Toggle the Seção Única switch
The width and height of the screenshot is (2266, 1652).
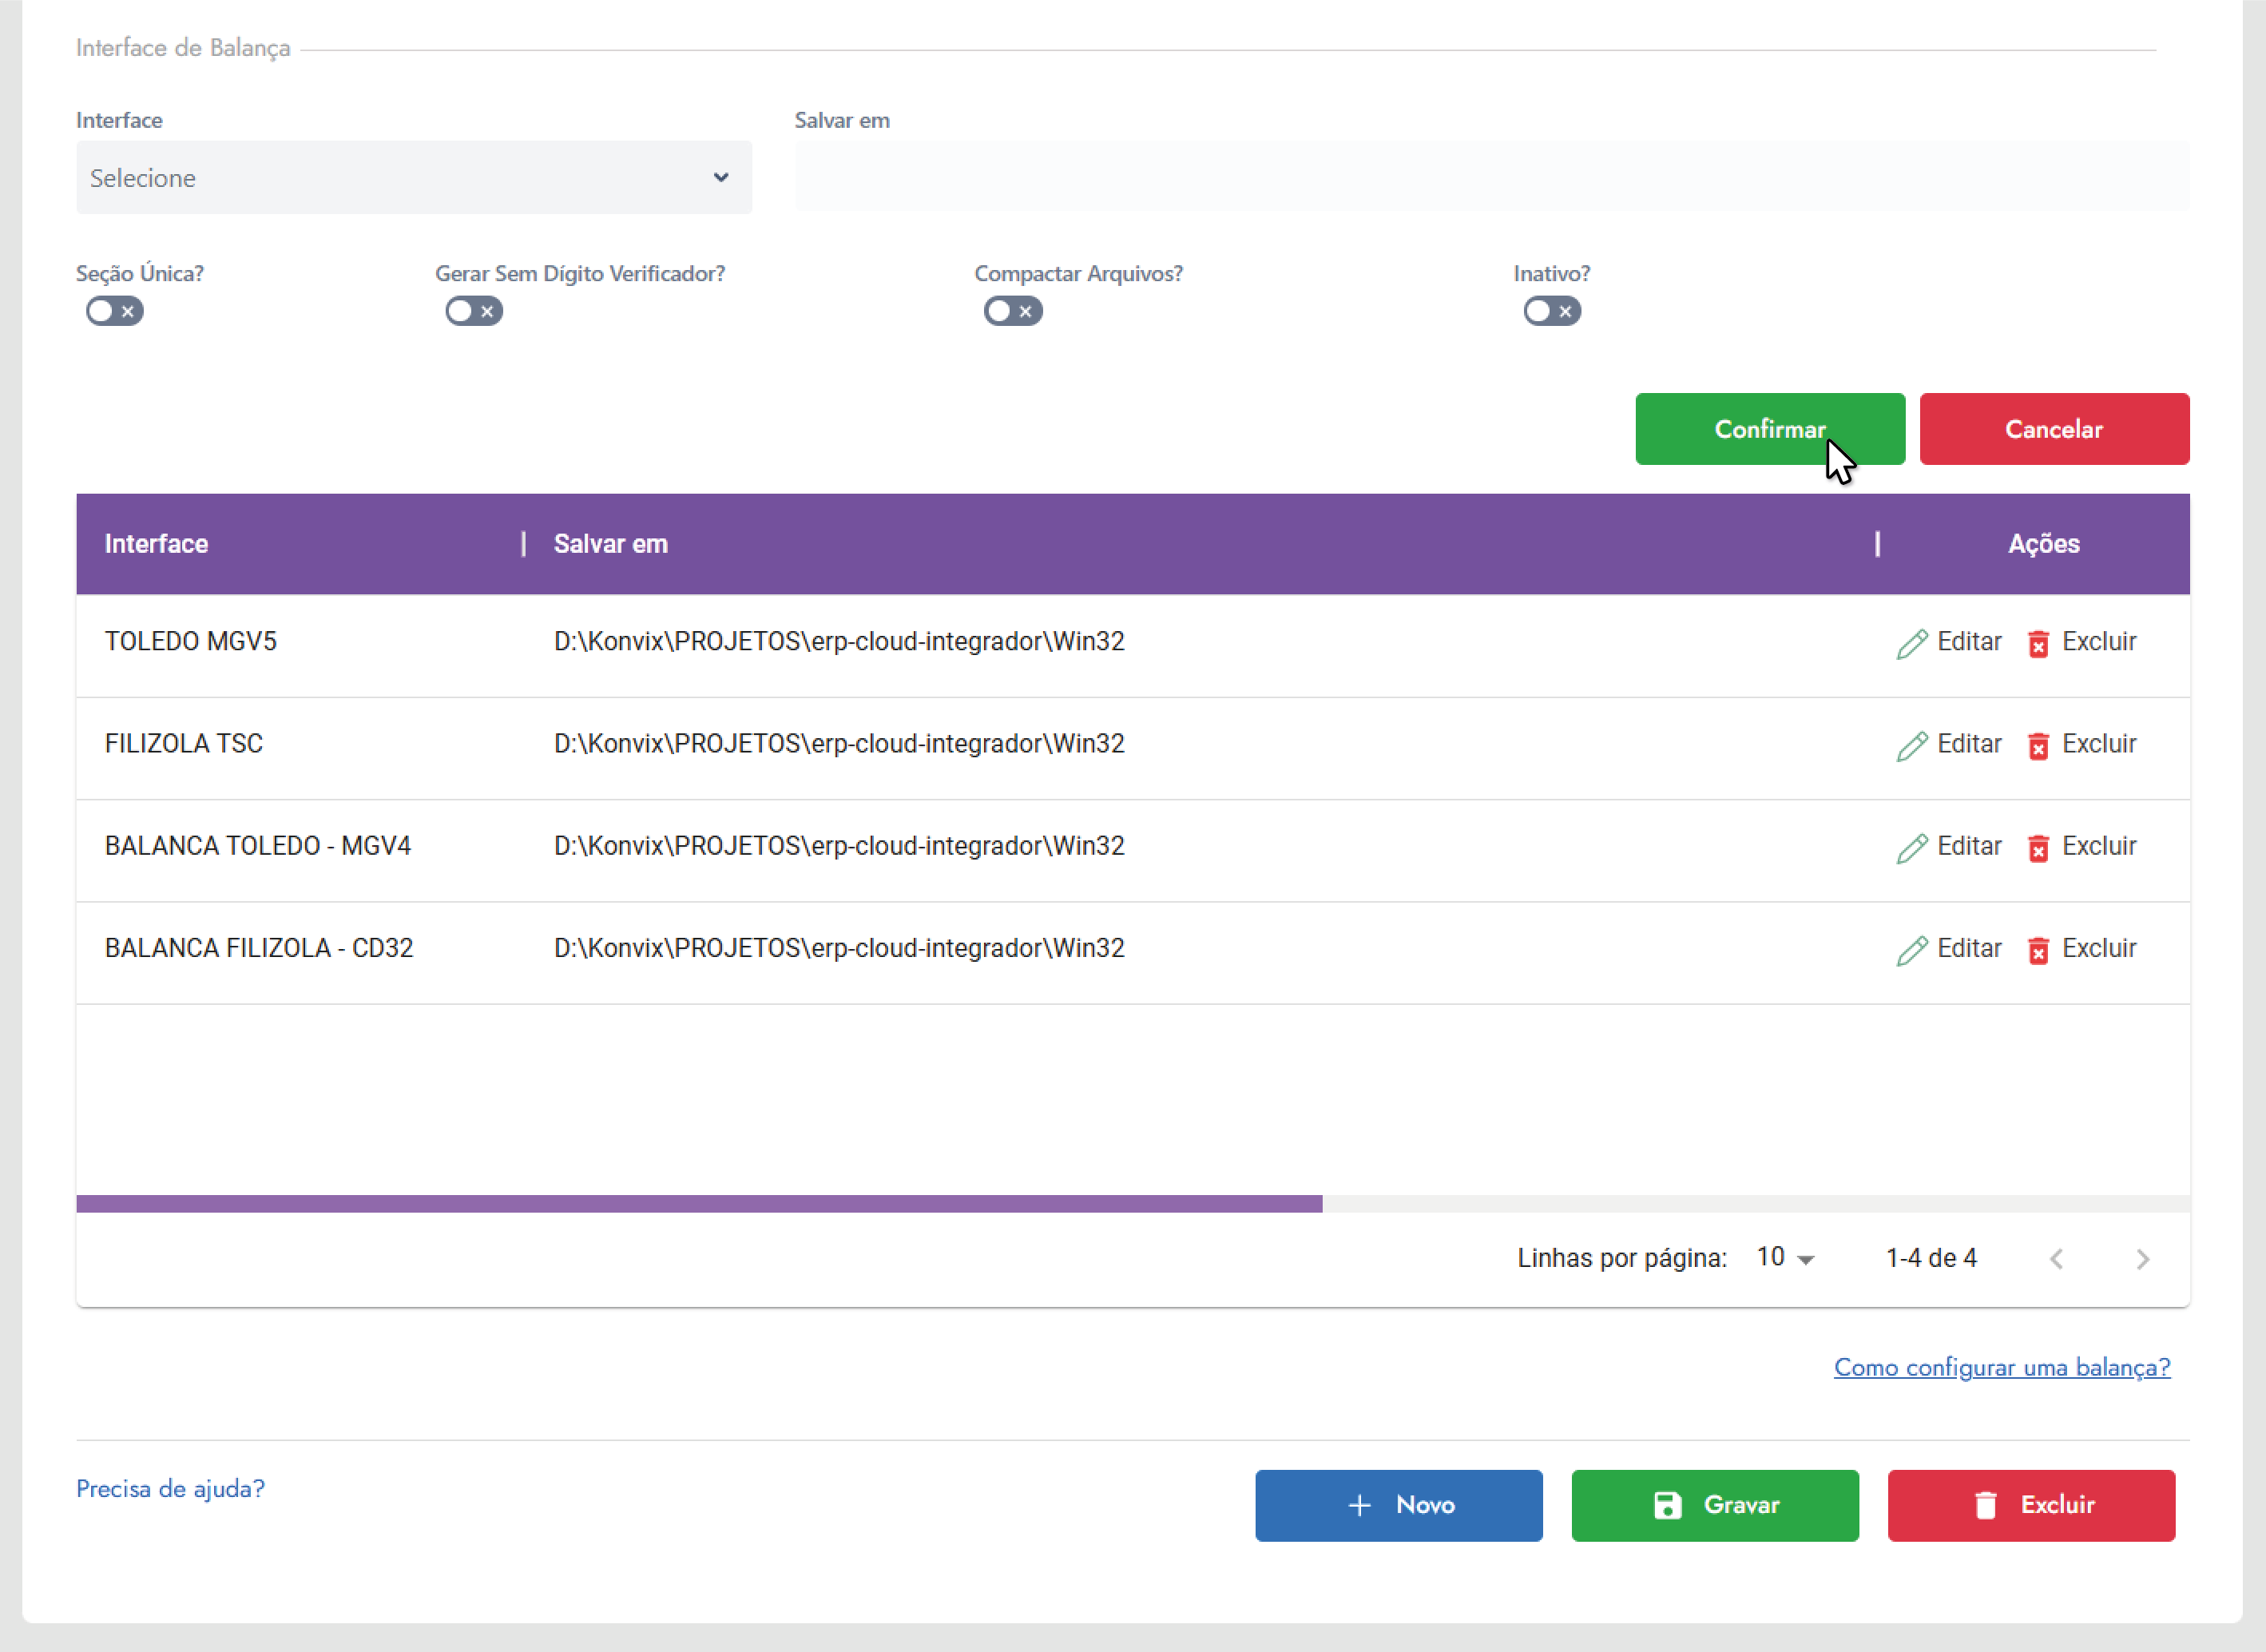pyautogui.click(x=114, y=311)
